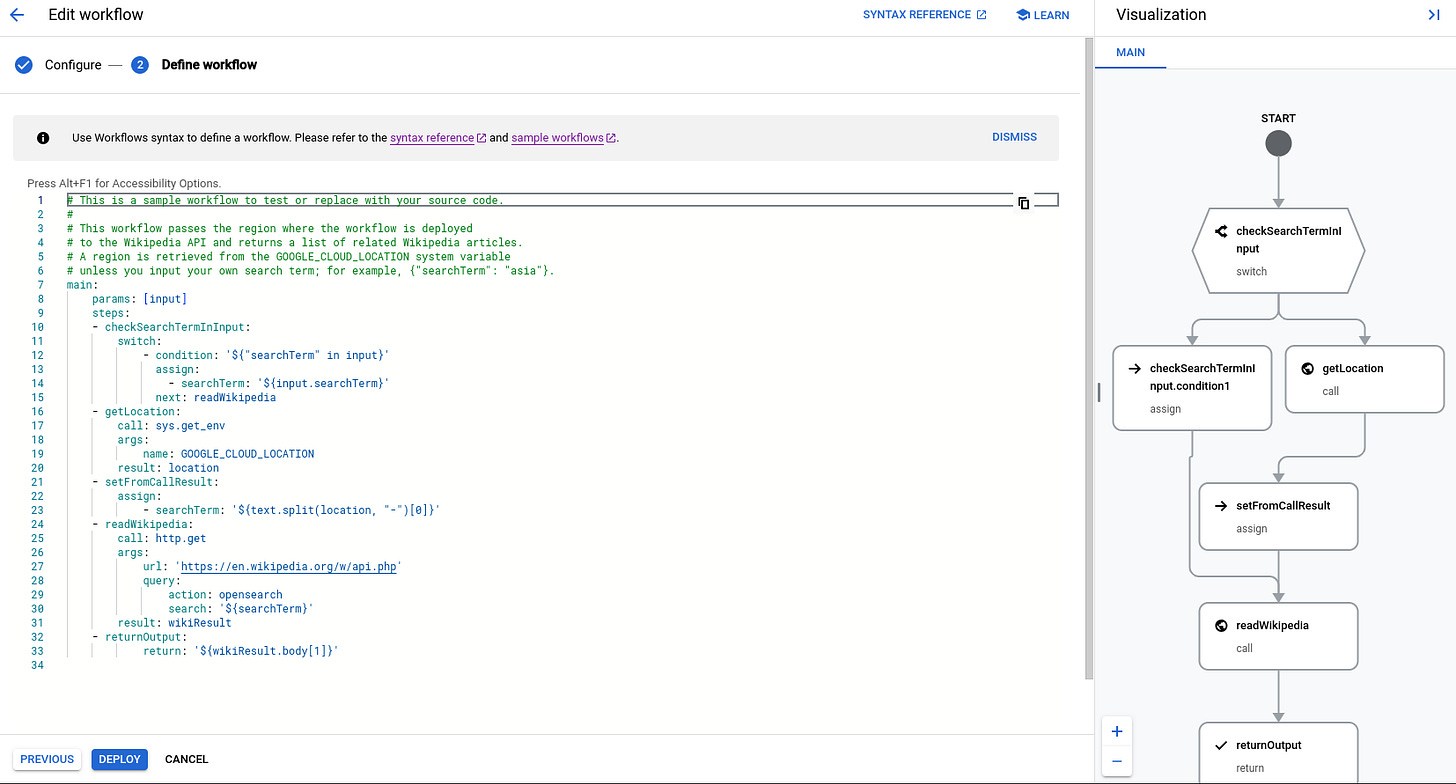Select the MAIN tab in Visualization
Image resolution: width=1456 pixels, height=784 pixels.
pyautogui.click(x=1130, y=52)
